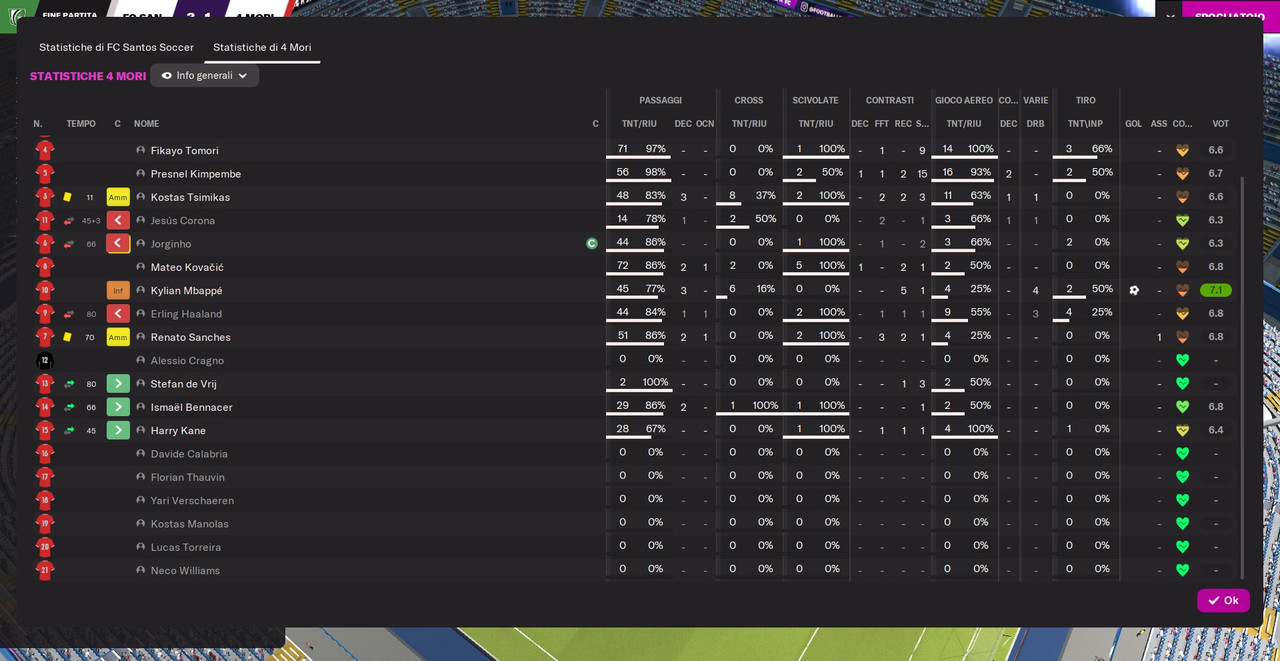Sort by the N. shirt number header
The height and width of the screenshot is (661, 1280).
pos(38,124)
